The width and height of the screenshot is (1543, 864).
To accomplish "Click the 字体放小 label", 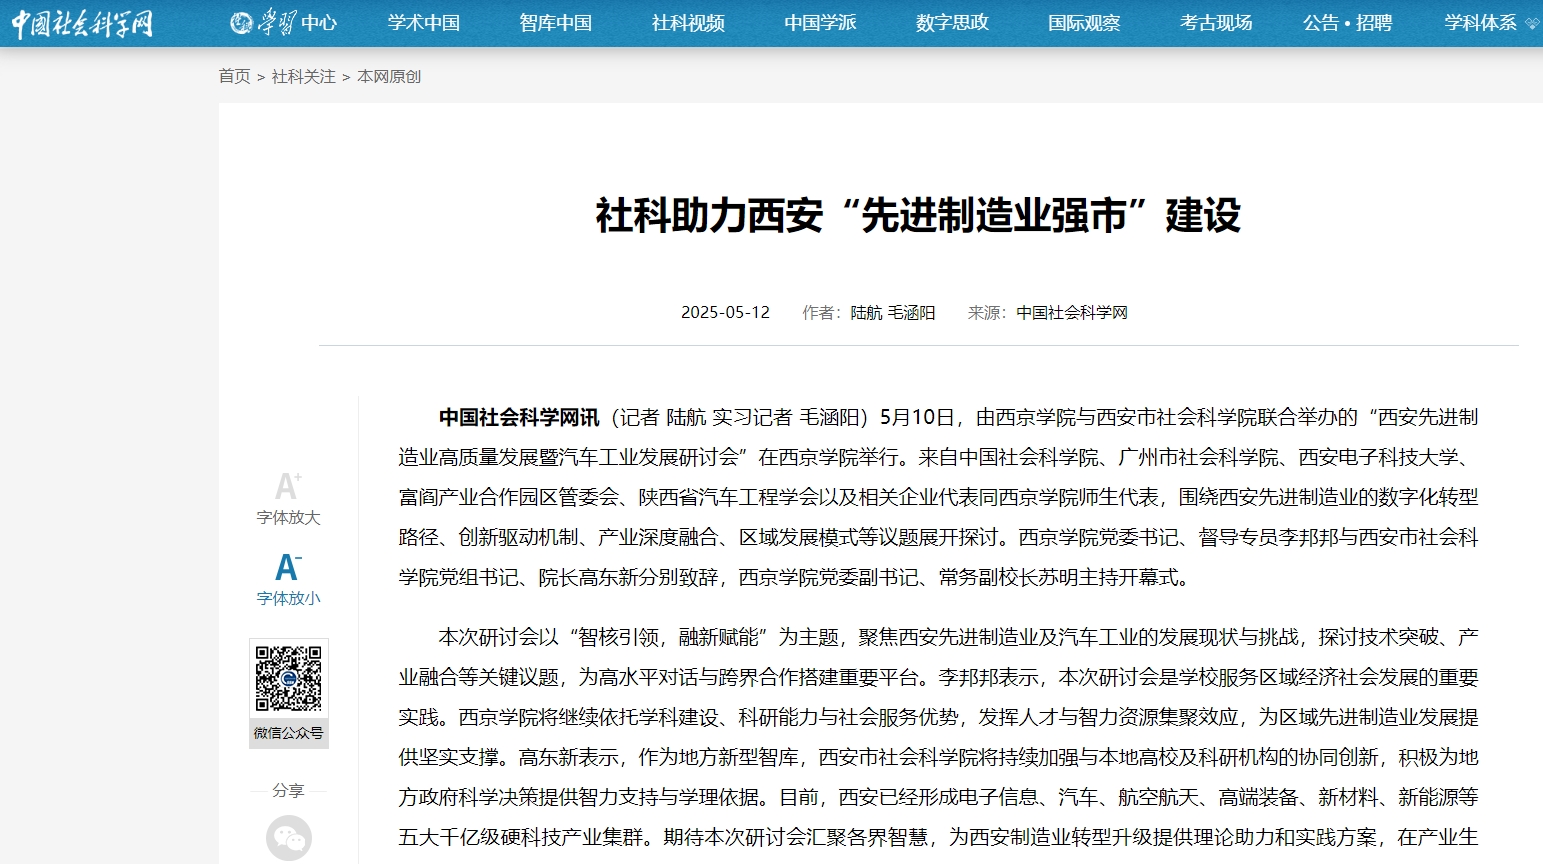I will 288,598.
